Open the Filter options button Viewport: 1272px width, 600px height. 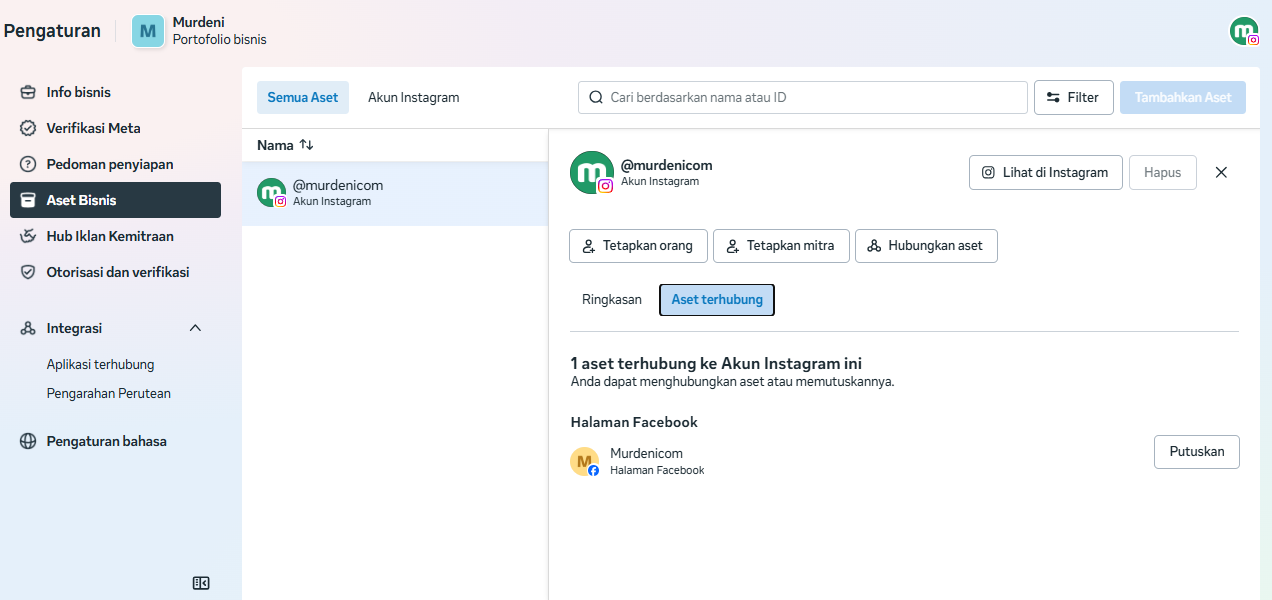(x=1073, y=97)
